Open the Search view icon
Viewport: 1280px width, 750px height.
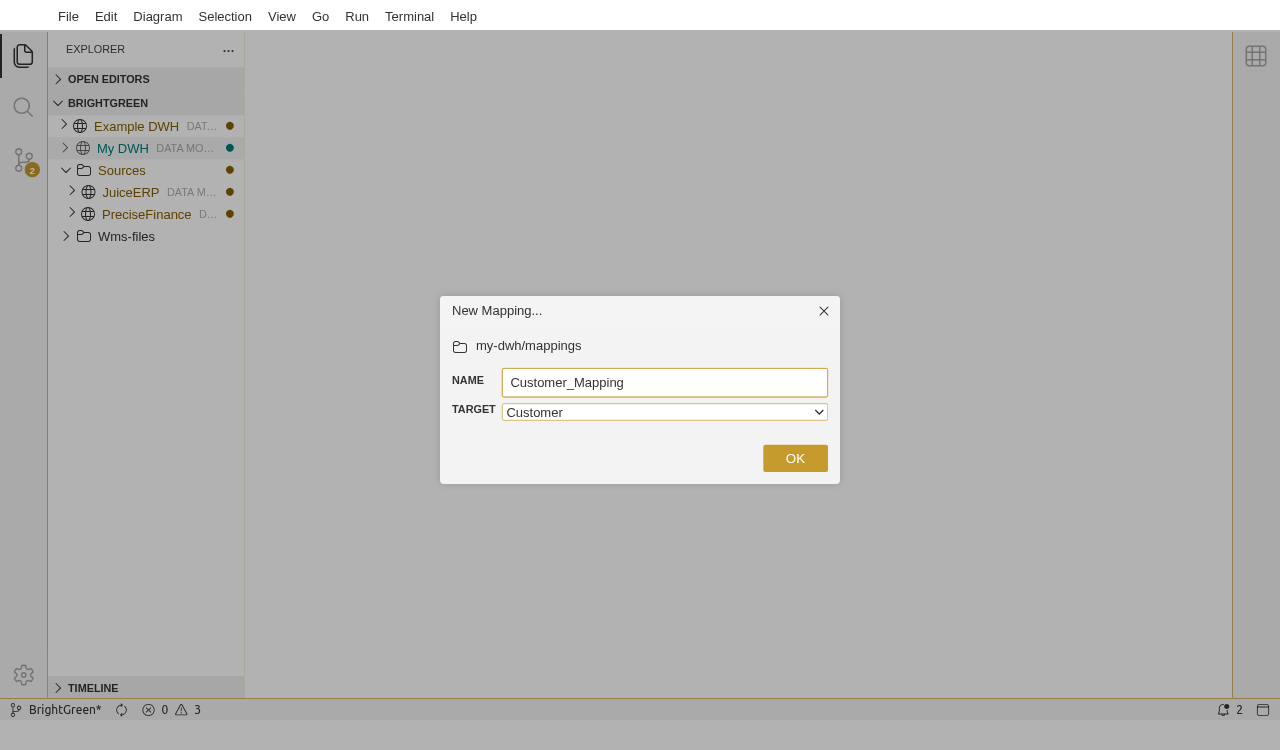tap(23, 107)
